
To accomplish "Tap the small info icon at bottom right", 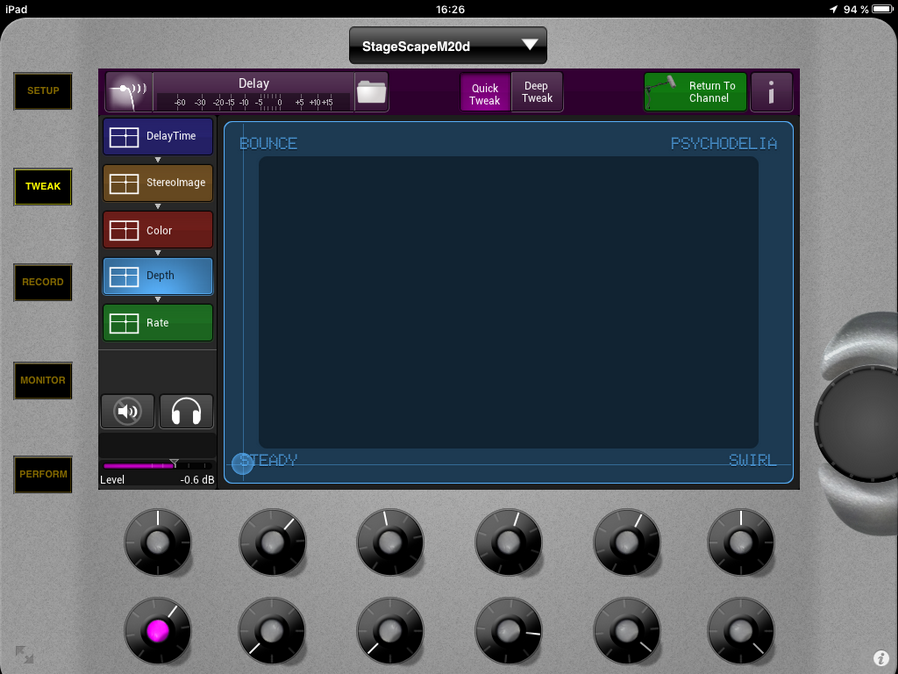I will (881, 658).
